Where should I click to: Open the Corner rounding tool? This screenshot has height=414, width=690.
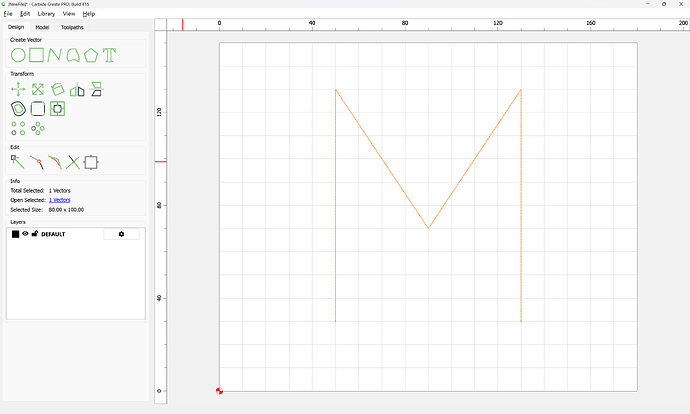click(38, 109)
